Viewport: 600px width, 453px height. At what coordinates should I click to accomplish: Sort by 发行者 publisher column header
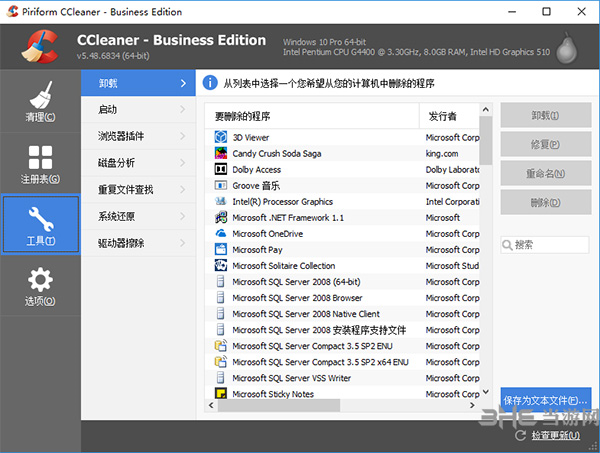pyautogui.click(x=449, y=116)
